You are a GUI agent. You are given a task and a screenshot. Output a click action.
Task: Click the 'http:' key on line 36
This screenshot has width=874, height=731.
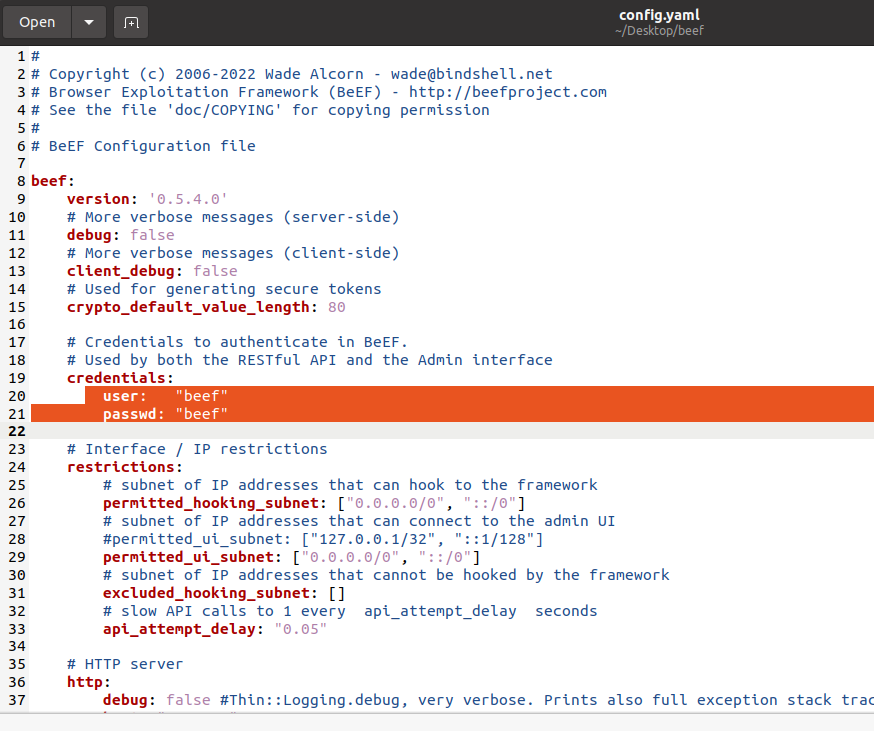pos(89,682)
